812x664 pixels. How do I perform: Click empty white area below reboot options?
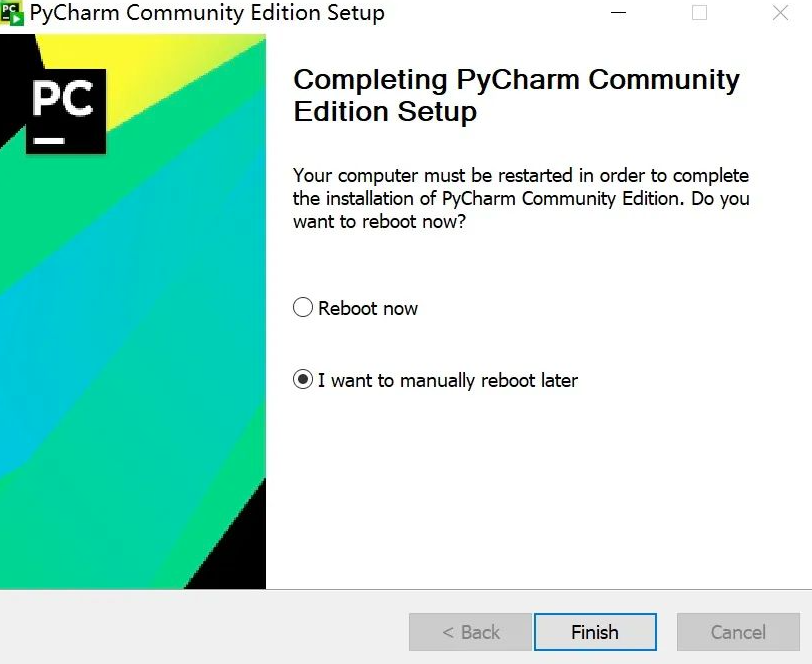pos(539,492)
